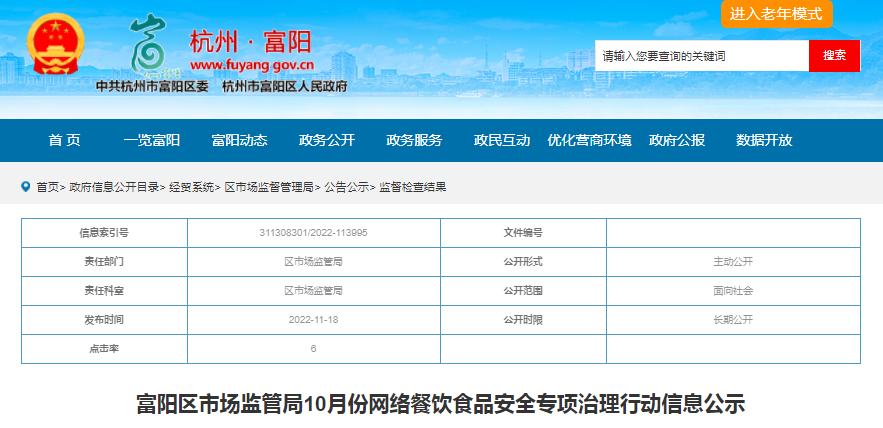Toggle 进入老年模式 senior mode
The width and height of the screenshot is (883, 428).
[776, 14]
